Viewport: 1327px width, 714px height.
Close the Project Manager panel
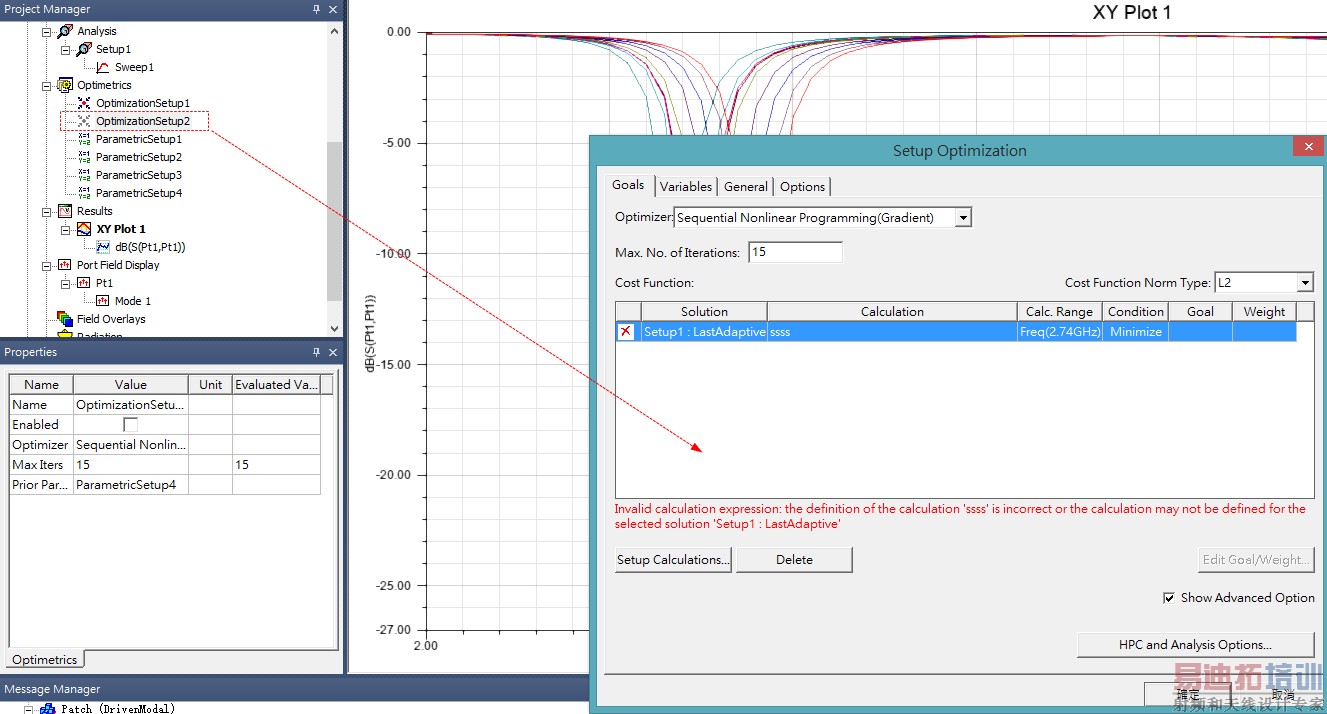pos(333,9)
